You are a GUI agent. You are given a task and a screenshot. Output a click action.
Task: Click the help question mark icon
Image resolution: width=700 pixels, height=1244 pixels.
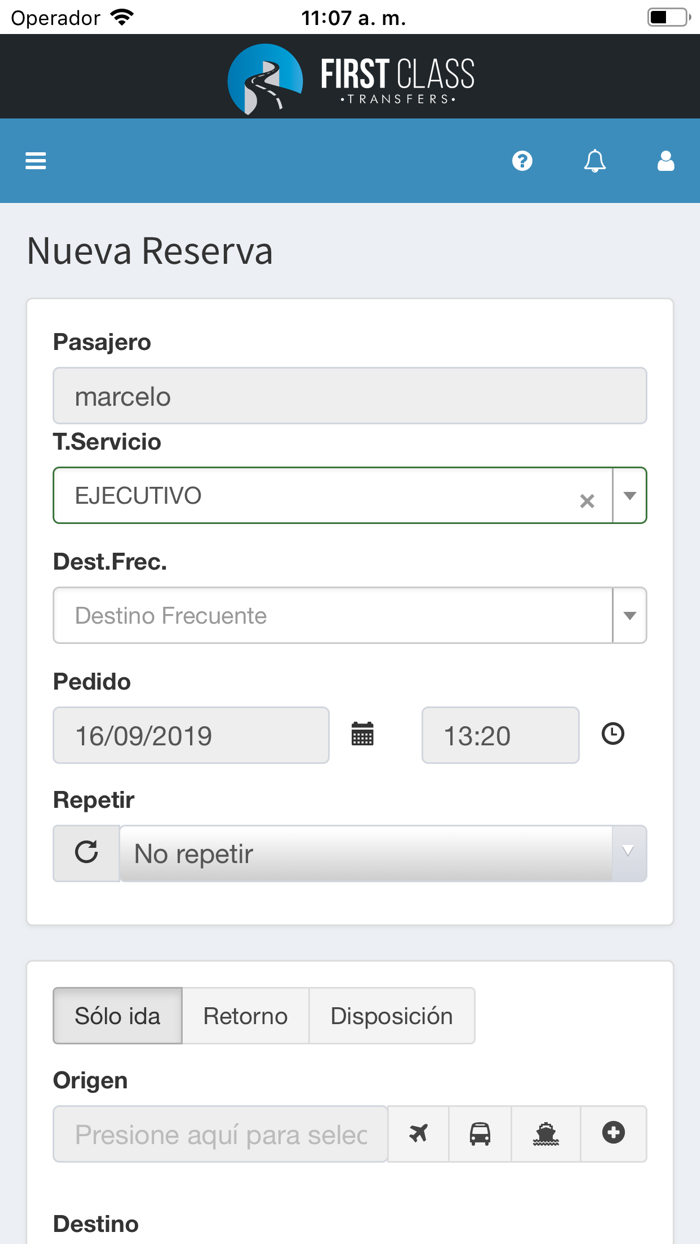522,160
